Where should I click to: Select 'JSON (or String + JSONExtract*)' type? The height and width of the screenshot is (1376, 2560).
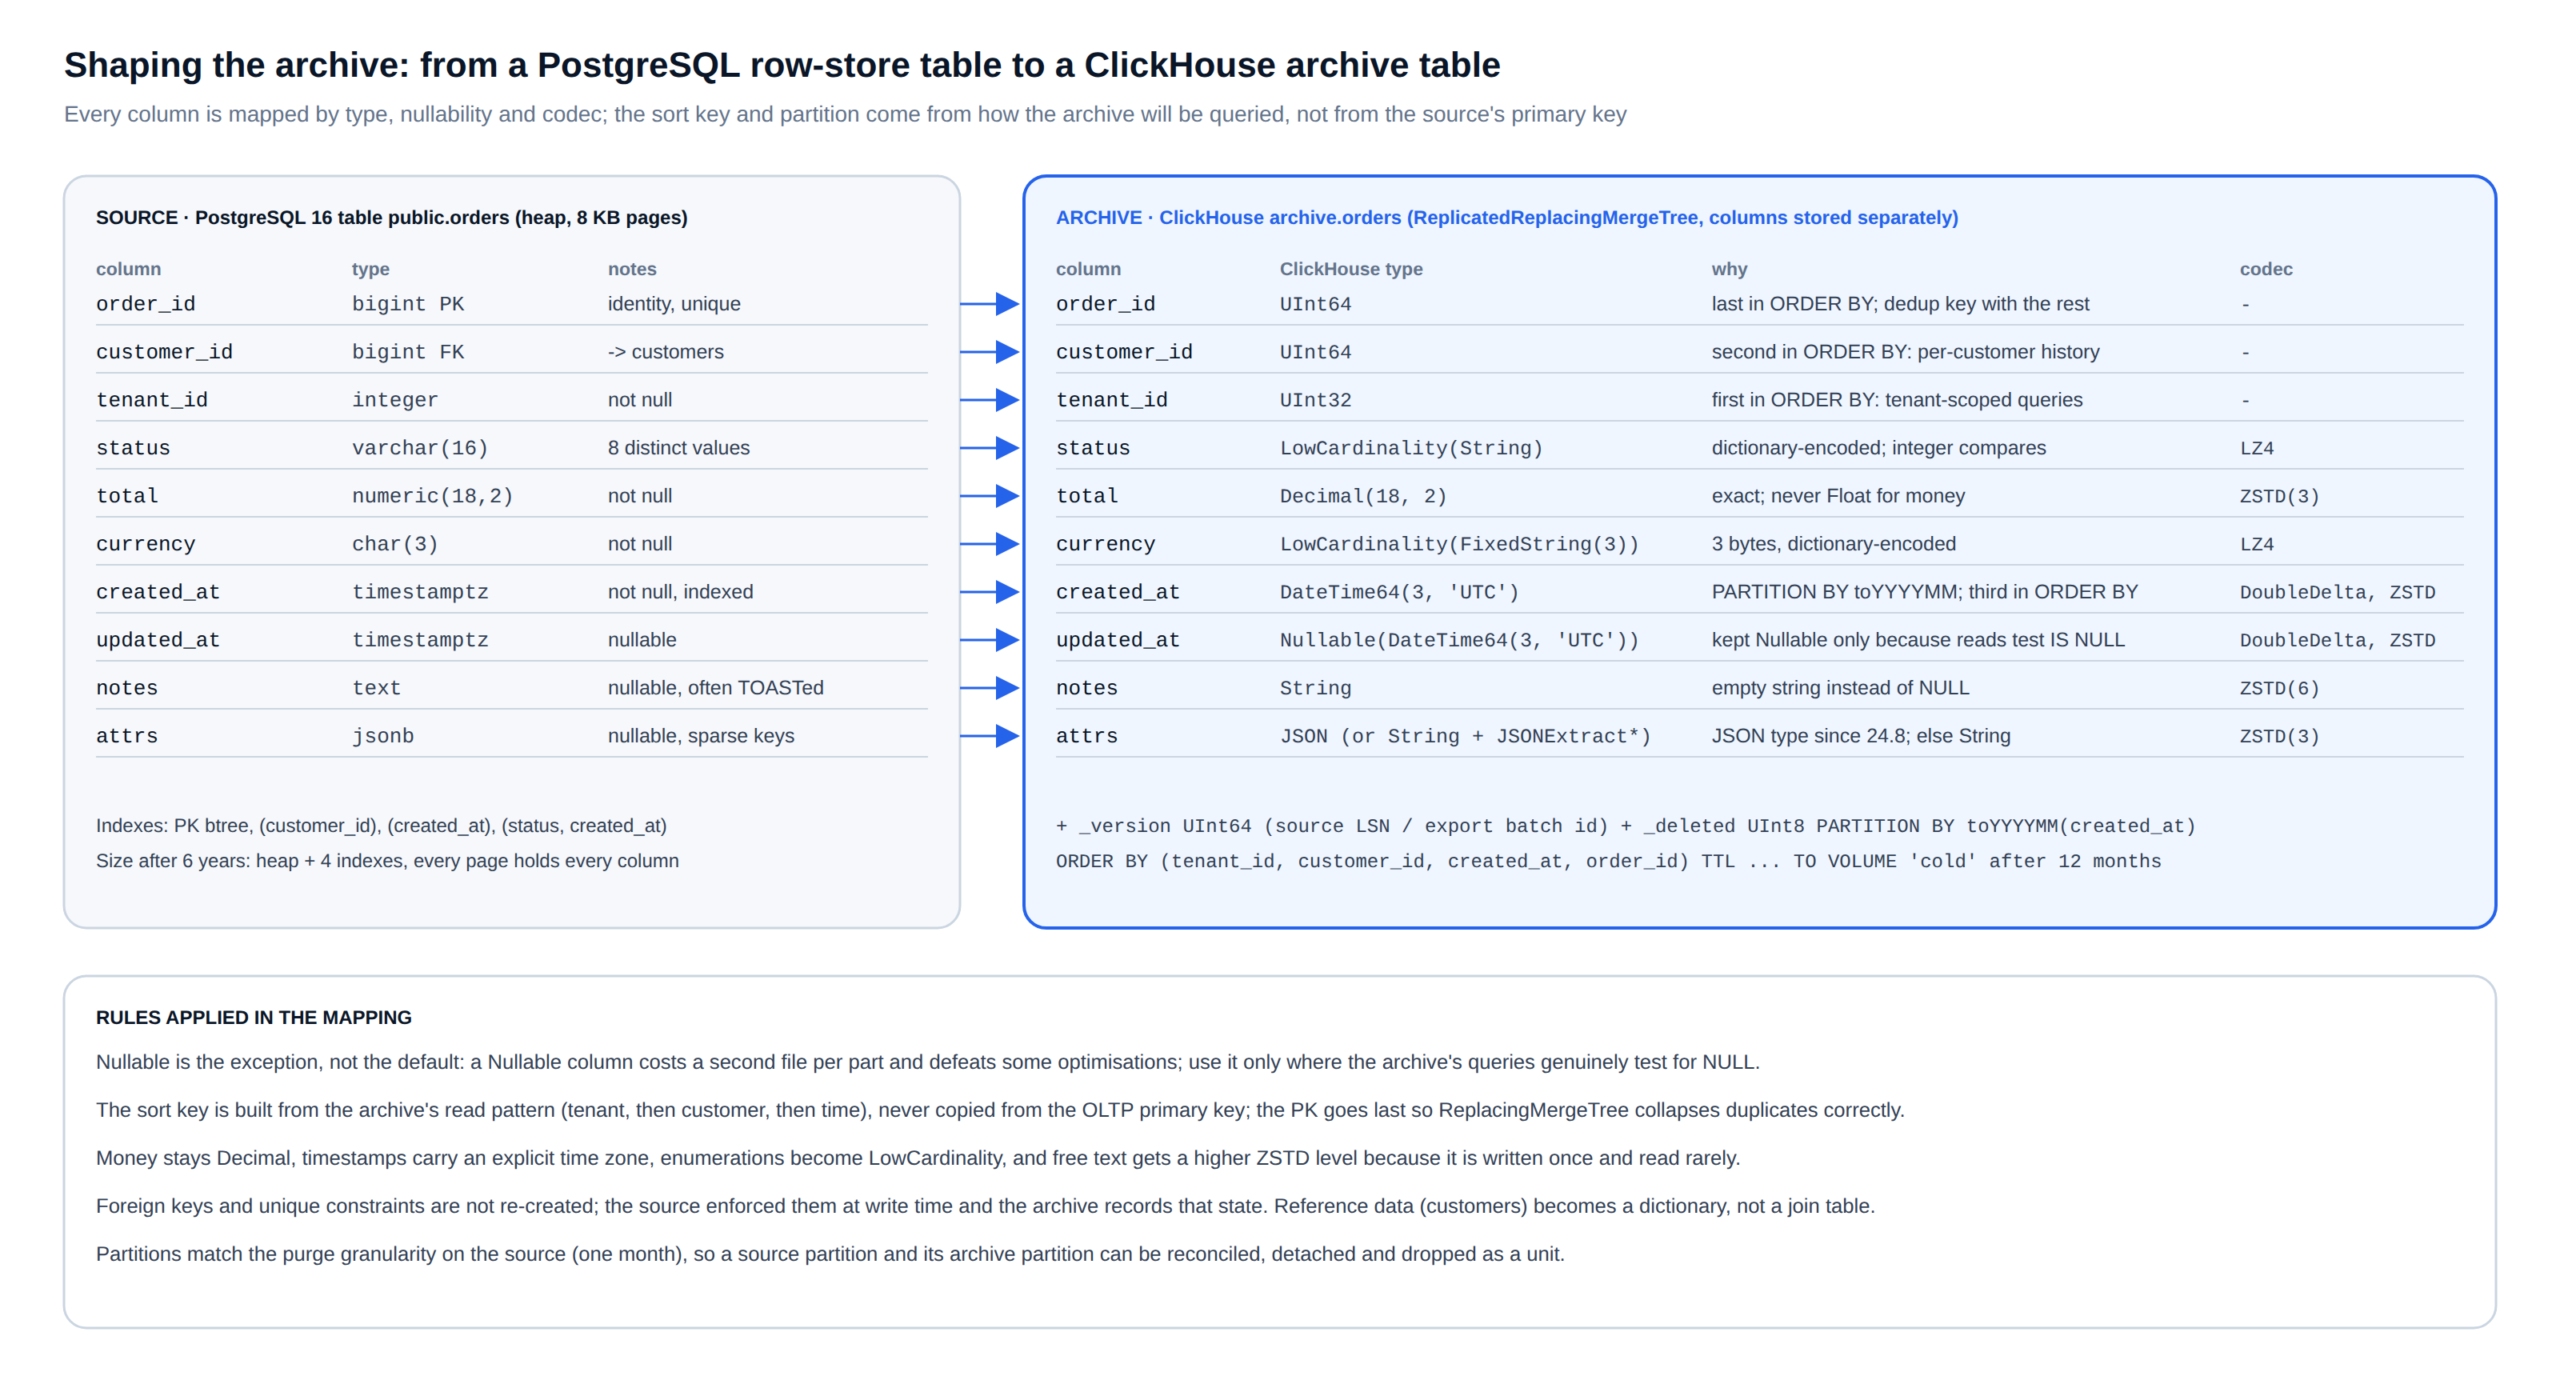click(x=1465, y=736)
